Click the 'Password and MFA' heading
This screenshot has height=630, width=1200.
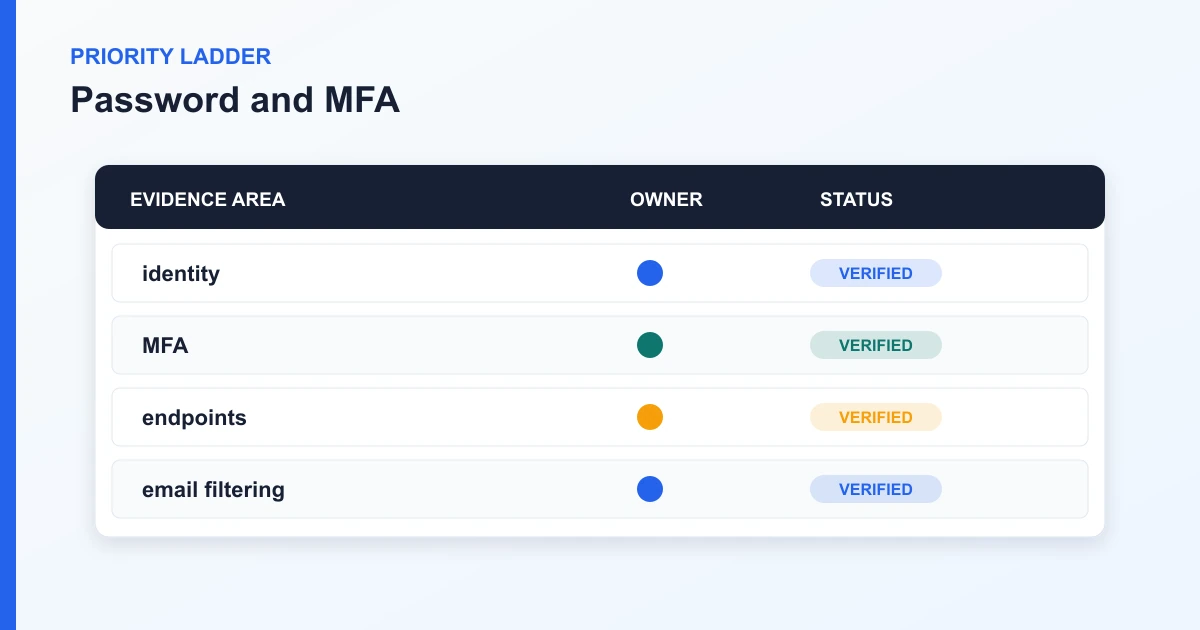(235, 100)
